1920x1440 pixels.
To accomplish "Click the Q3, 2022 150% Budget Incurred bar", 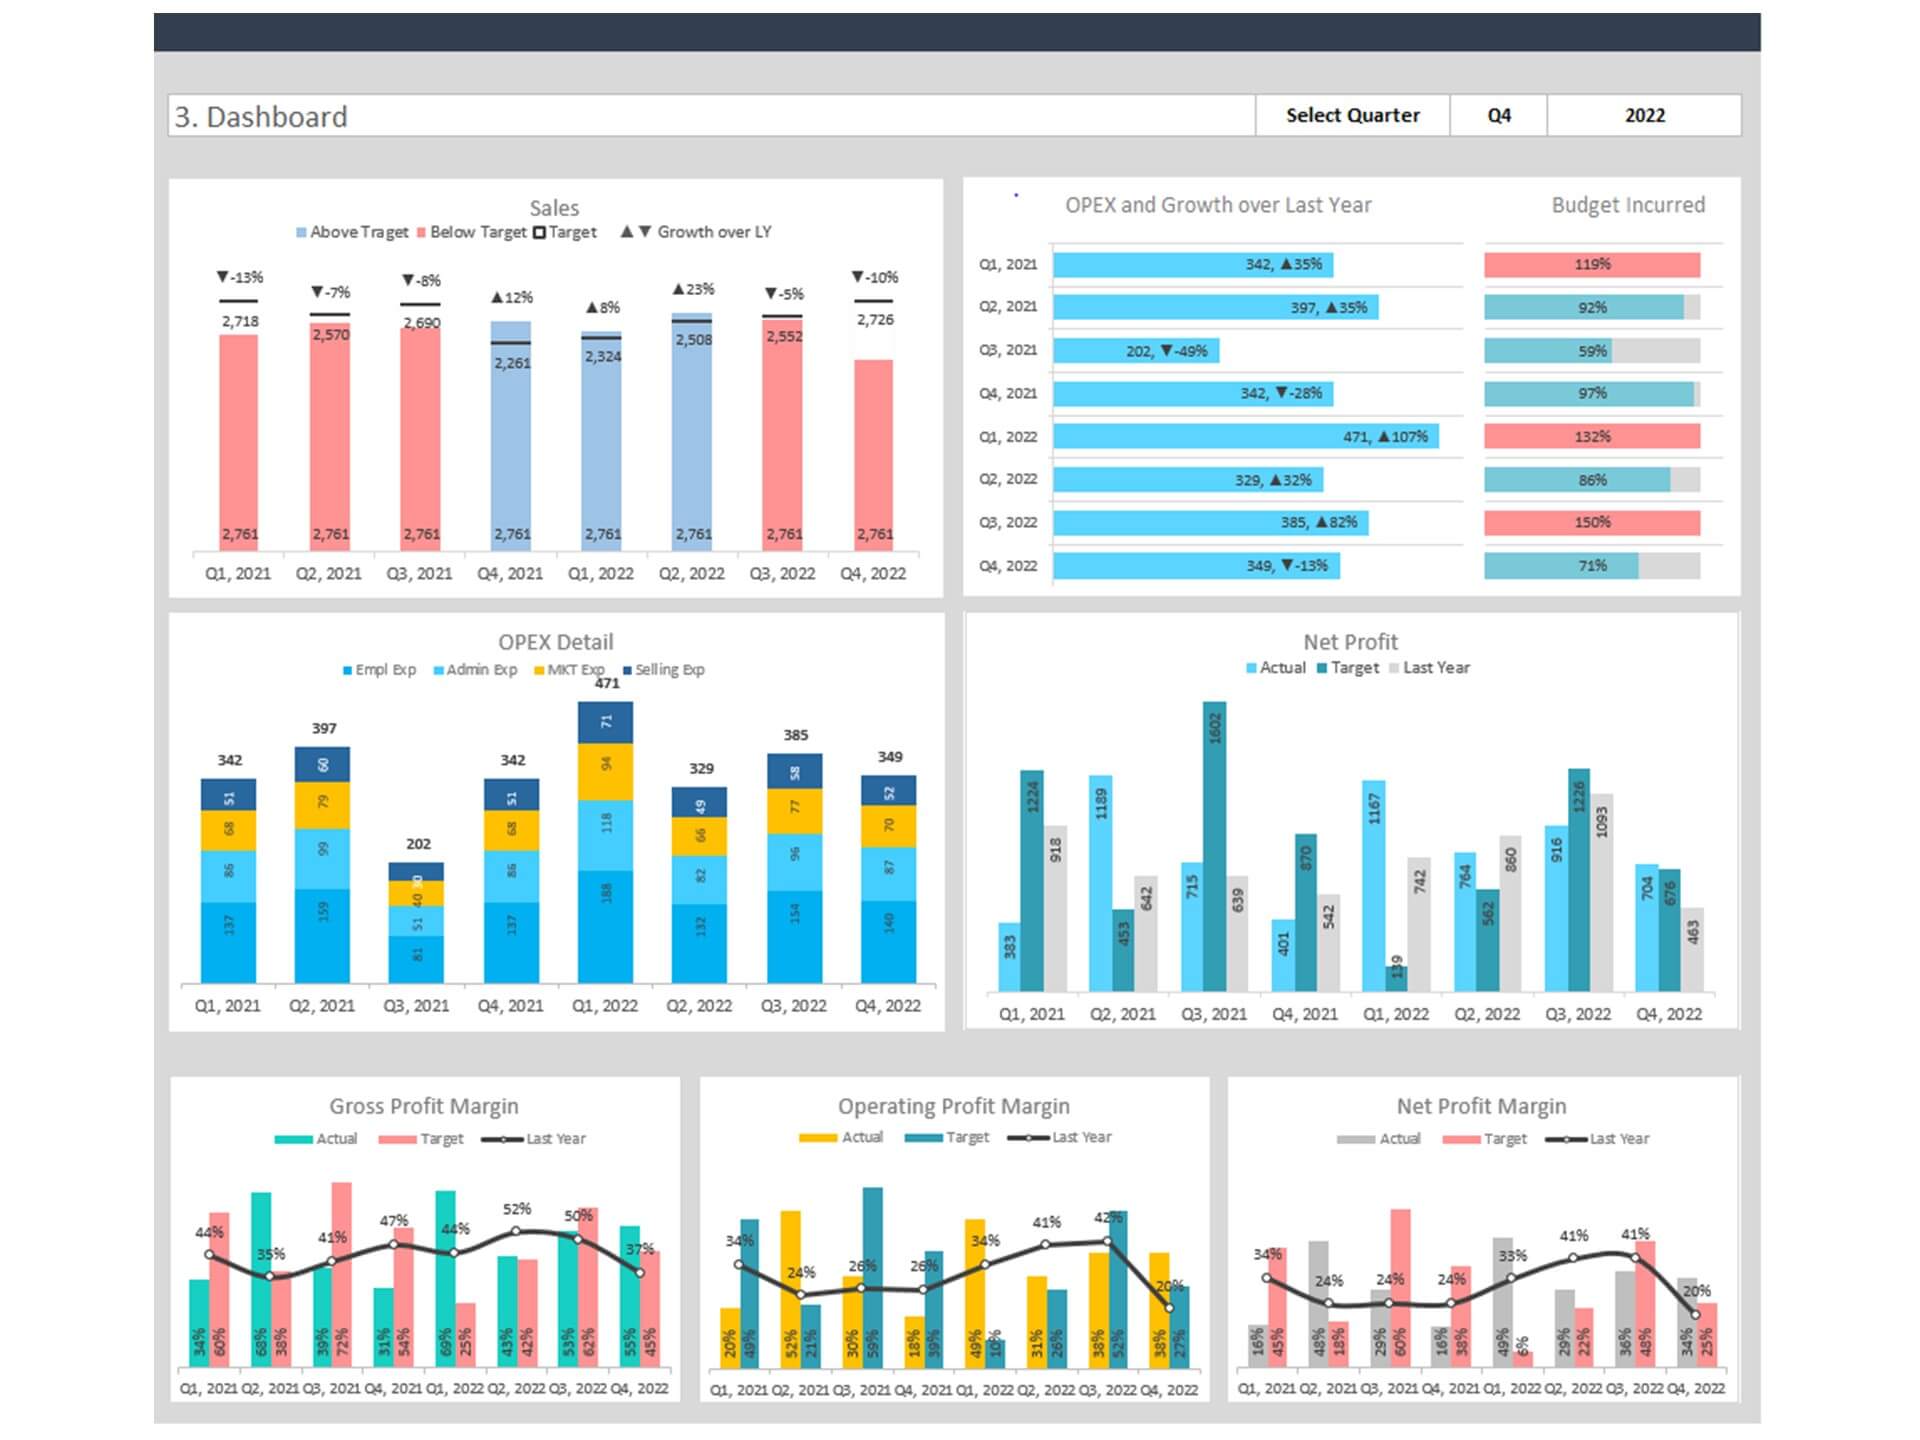I will [1591, 522].
